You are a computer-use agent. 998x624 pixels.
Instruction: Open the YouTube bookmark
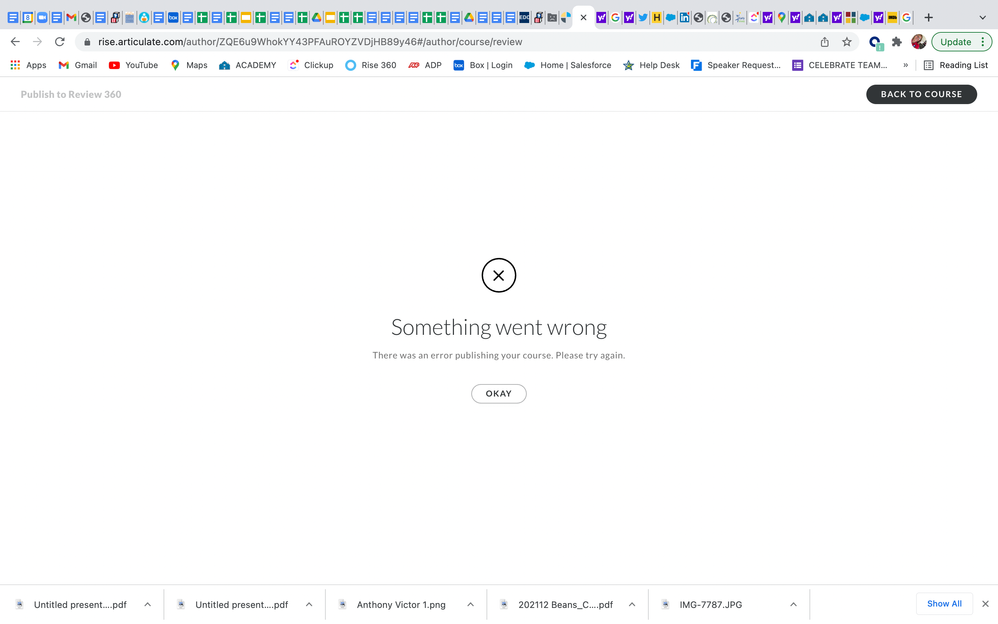(133, 65)
